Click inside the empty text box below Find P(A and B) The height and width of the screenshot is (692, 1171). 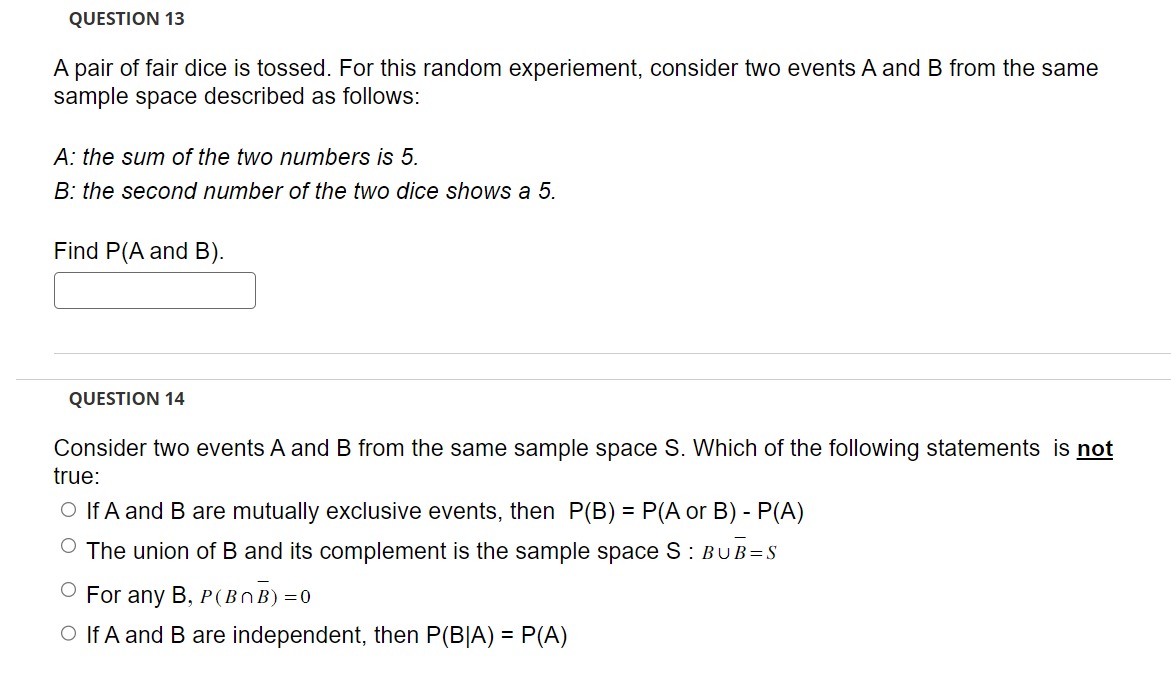click(154, 290)
